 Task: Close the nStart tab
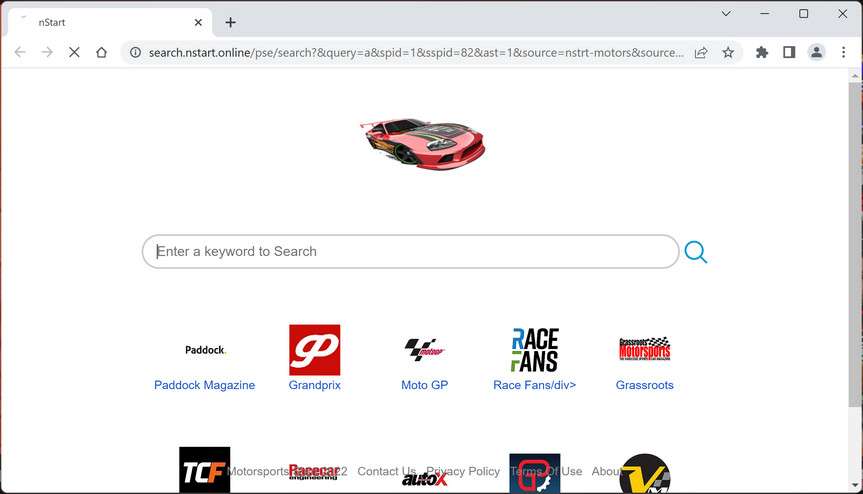pyautogui.click(x=198, y=23)
